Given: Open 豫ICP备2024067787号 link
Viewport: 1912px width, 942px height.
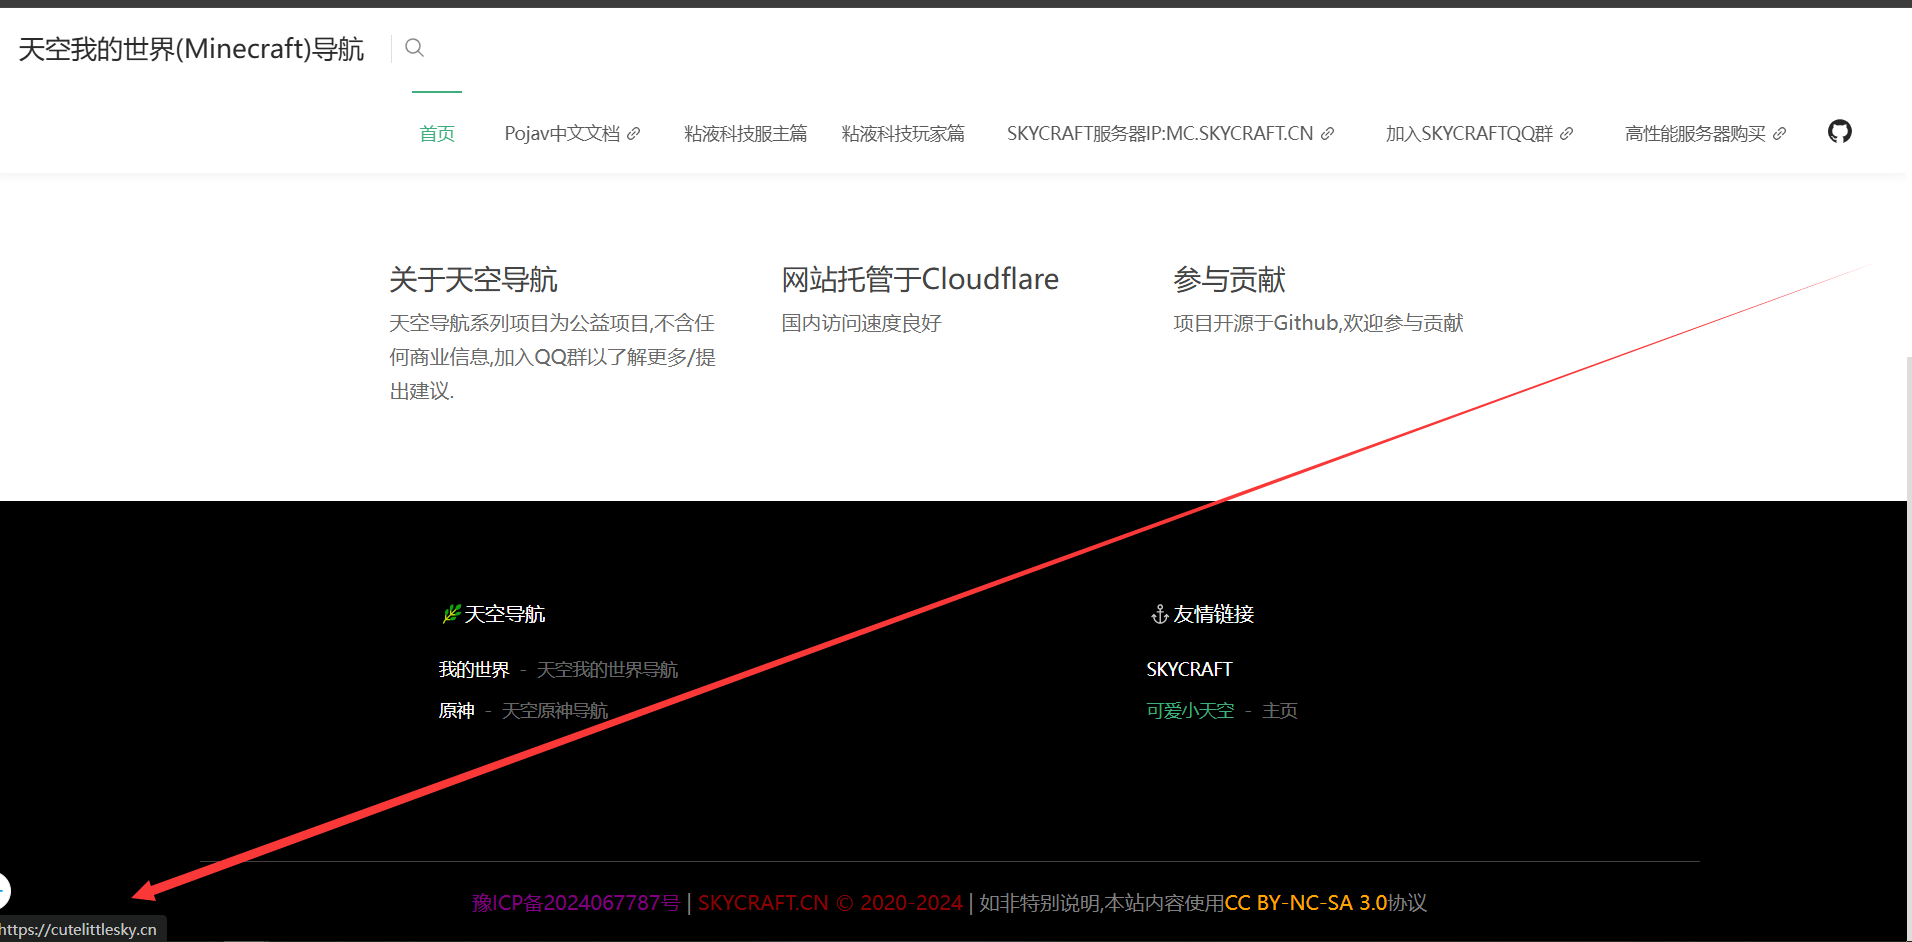Looking at the screenshot, I should pos(576,903).
